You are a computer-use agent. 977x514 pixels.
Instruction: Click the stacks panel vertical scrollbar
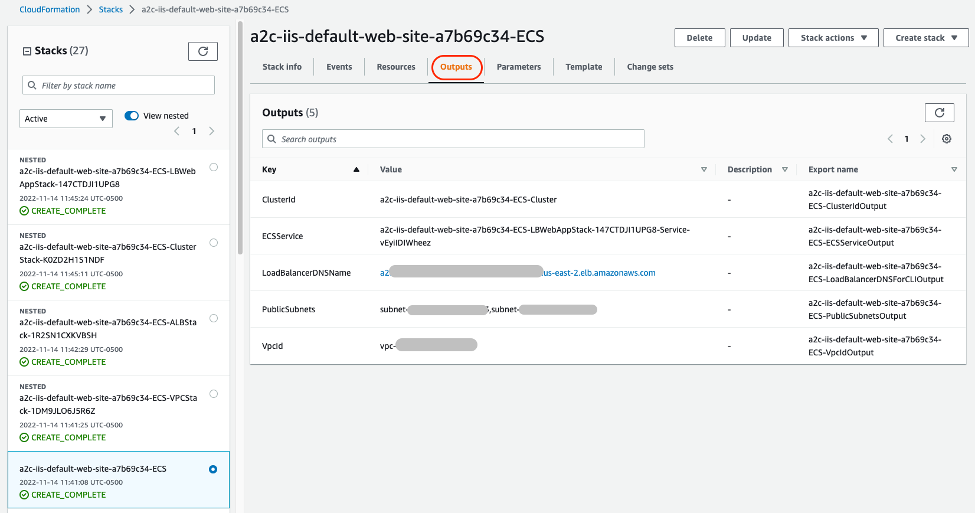pyautogui.click(x=241, y=137)
